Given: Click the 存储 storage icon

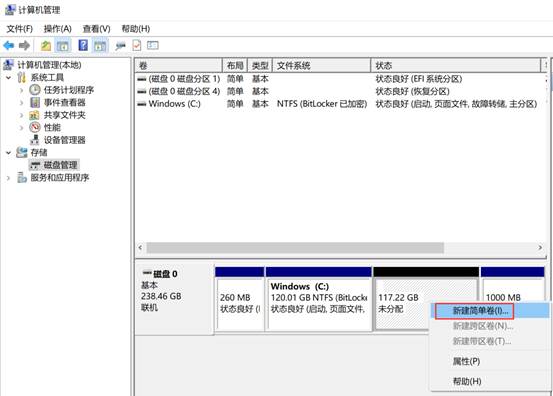Looking at the screenshot, I should (22, 152).
